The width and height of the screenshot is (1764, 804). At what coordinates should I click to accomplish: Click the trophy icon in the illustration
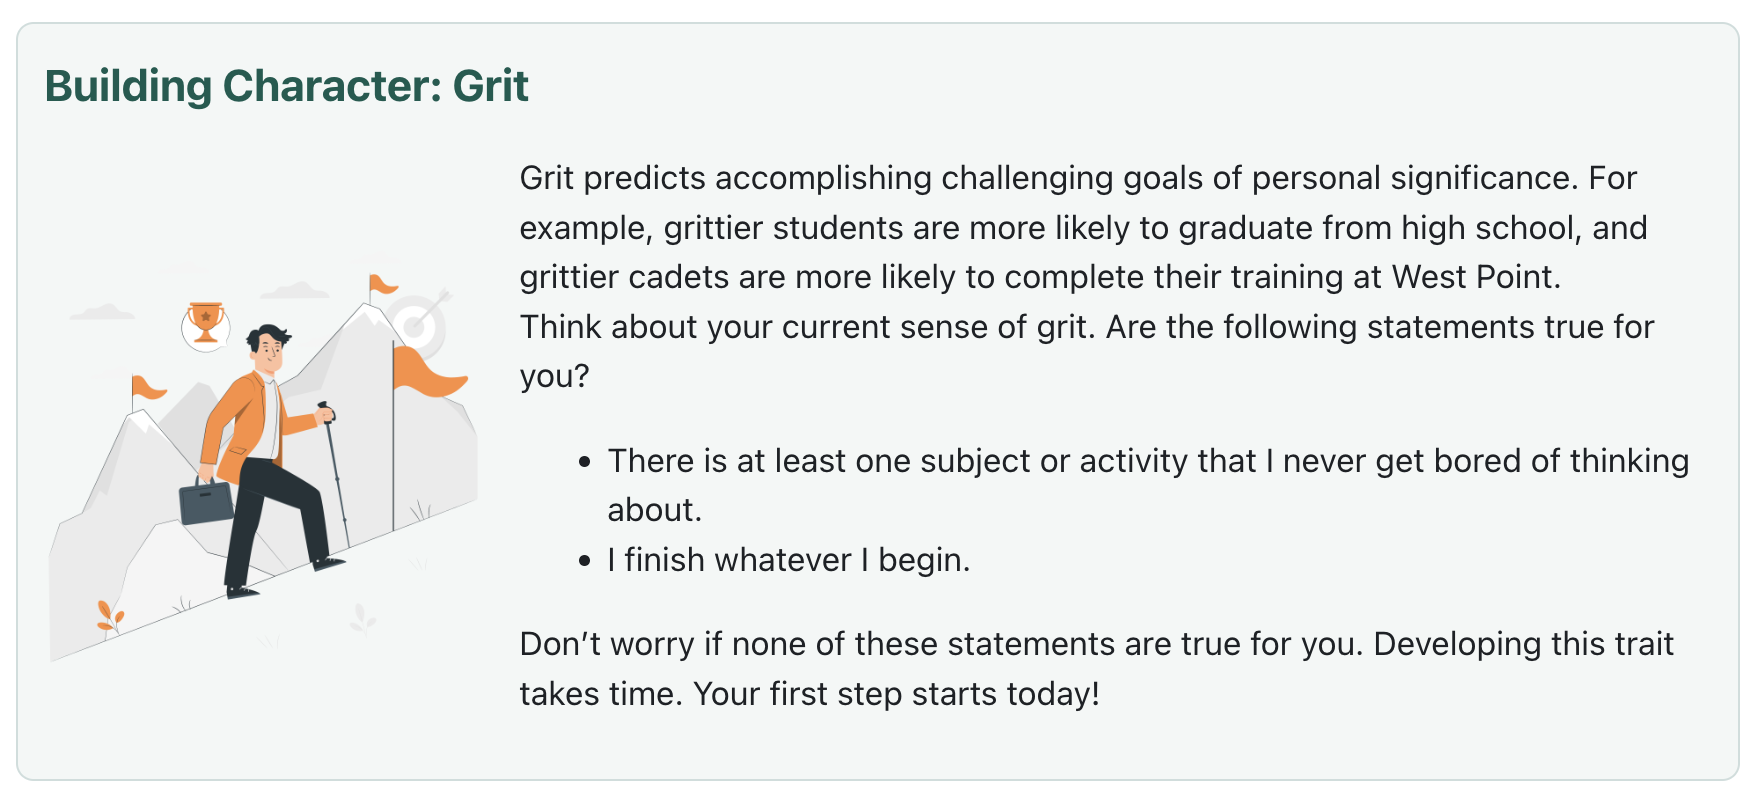[x=206, y=323]
